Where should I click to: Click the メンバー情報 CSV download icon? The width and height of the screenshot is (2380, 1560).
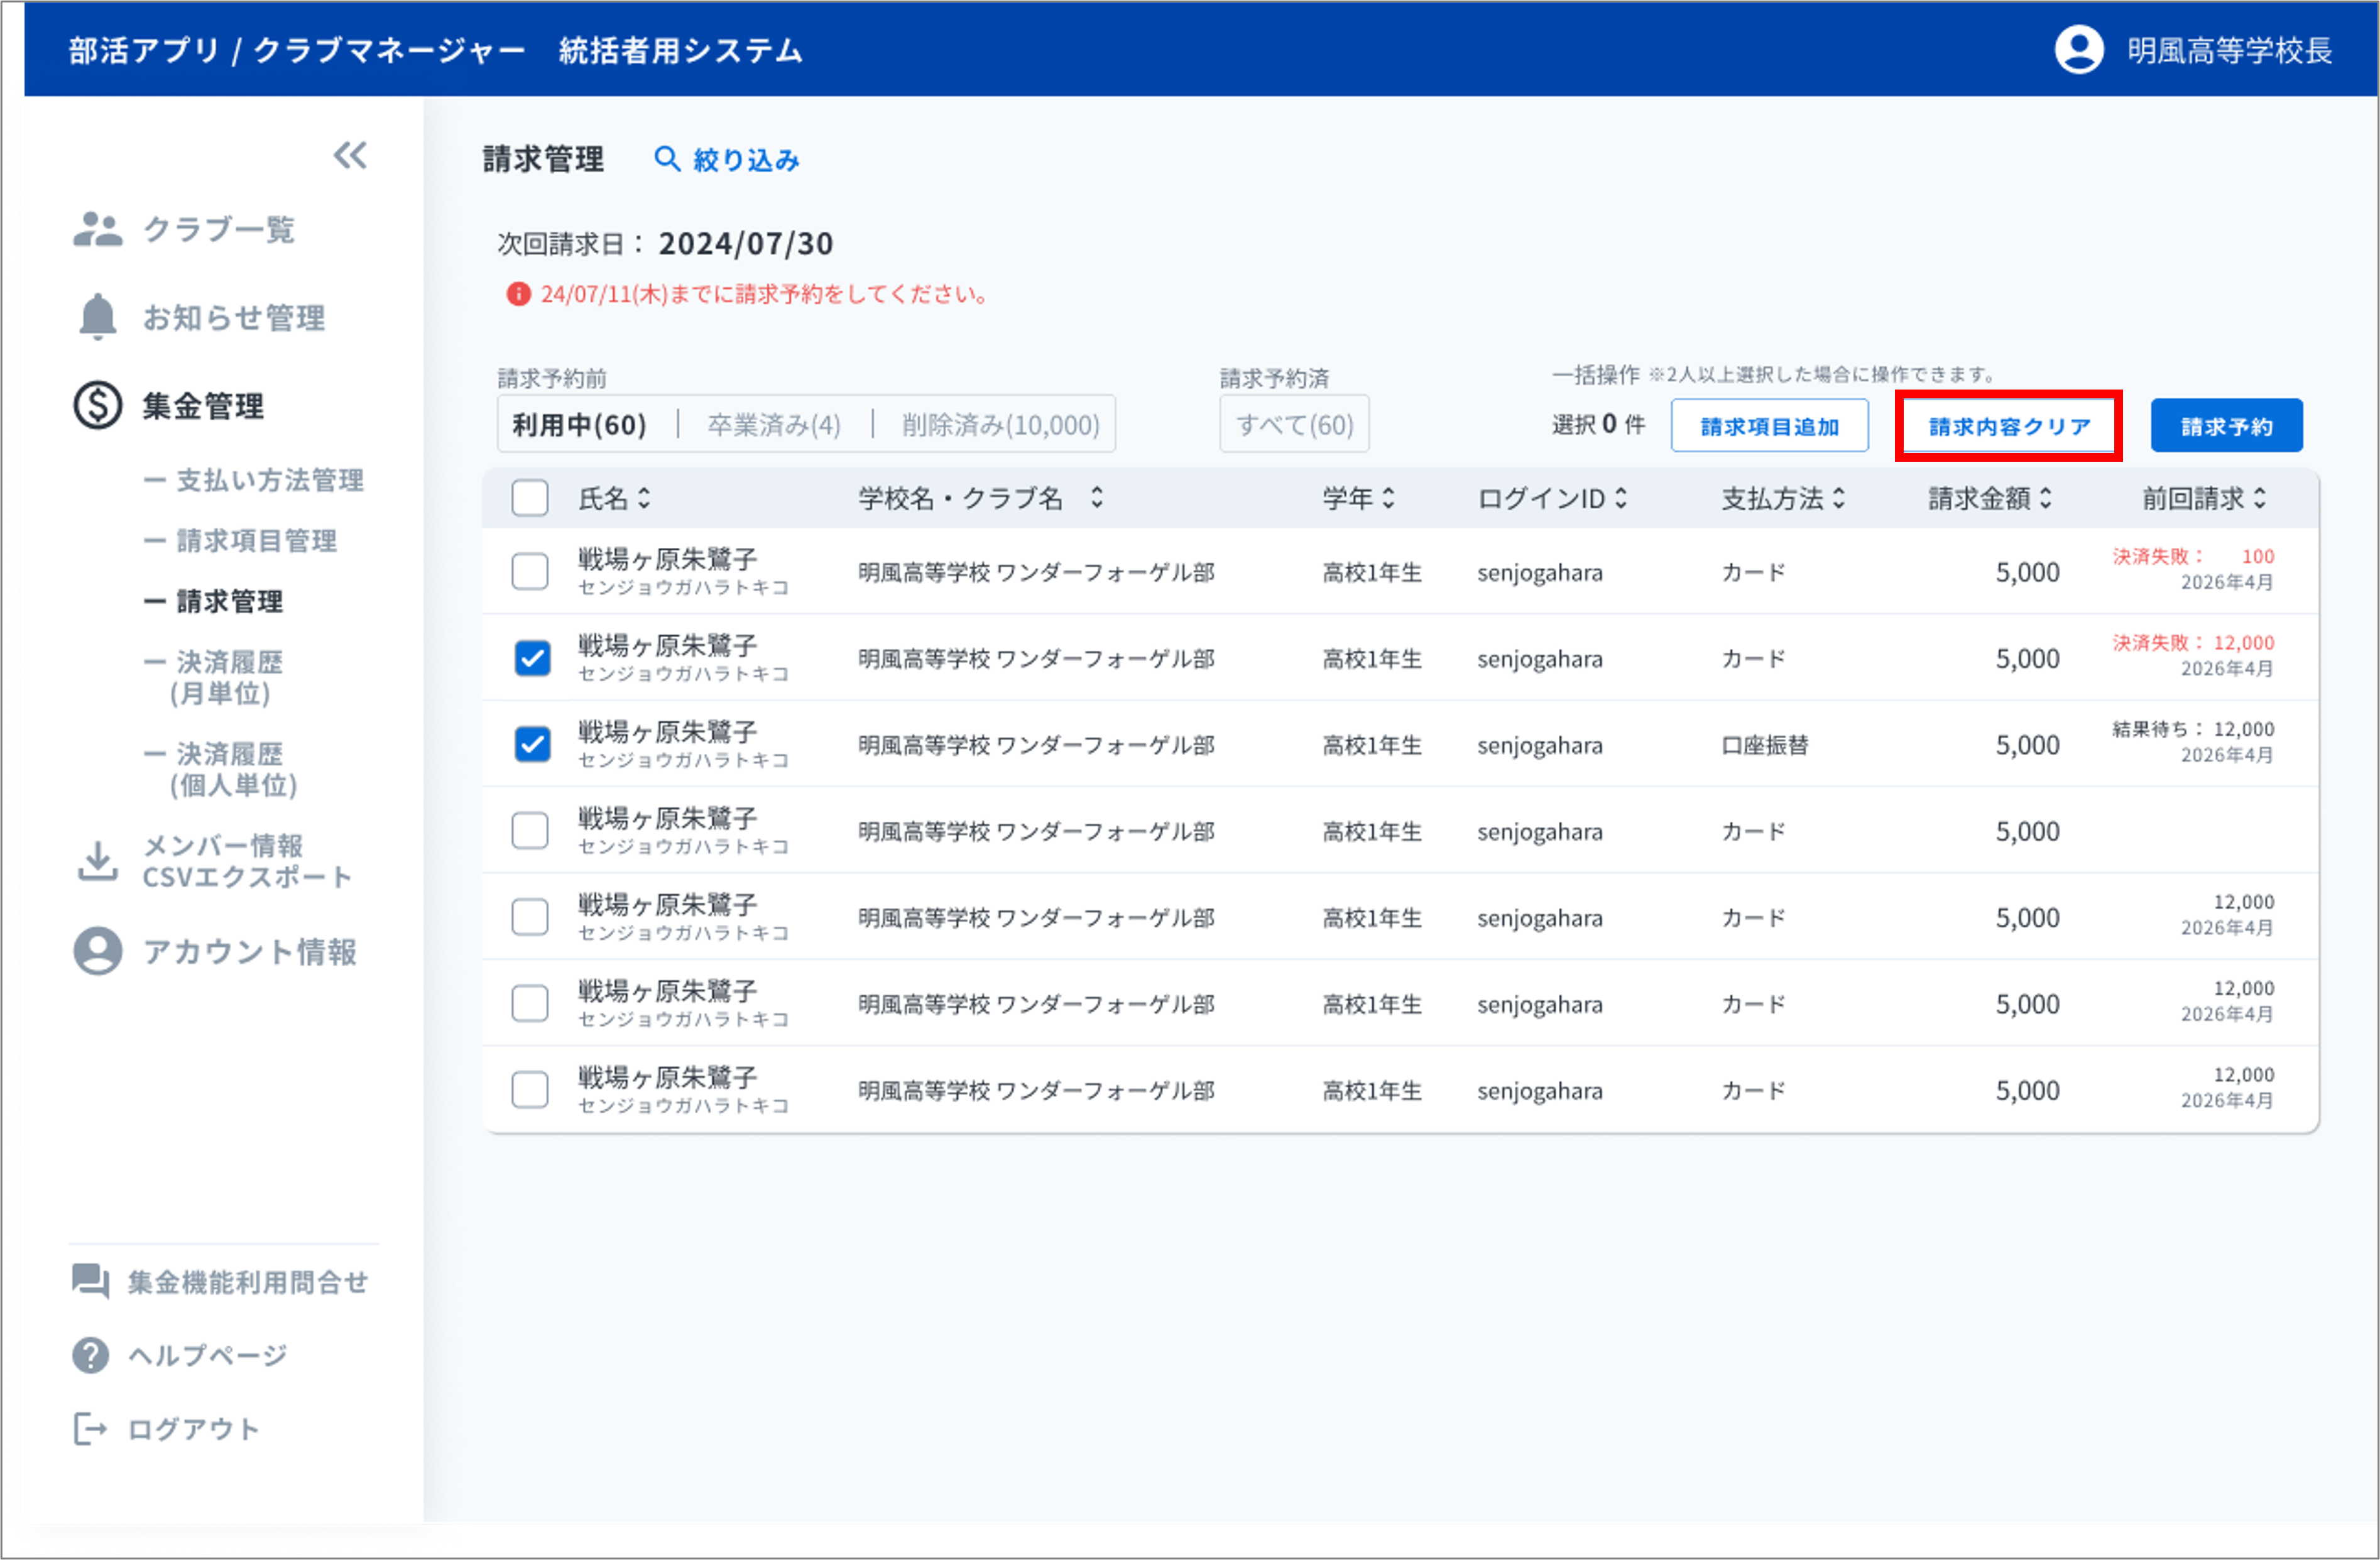[x=97, y=861]
